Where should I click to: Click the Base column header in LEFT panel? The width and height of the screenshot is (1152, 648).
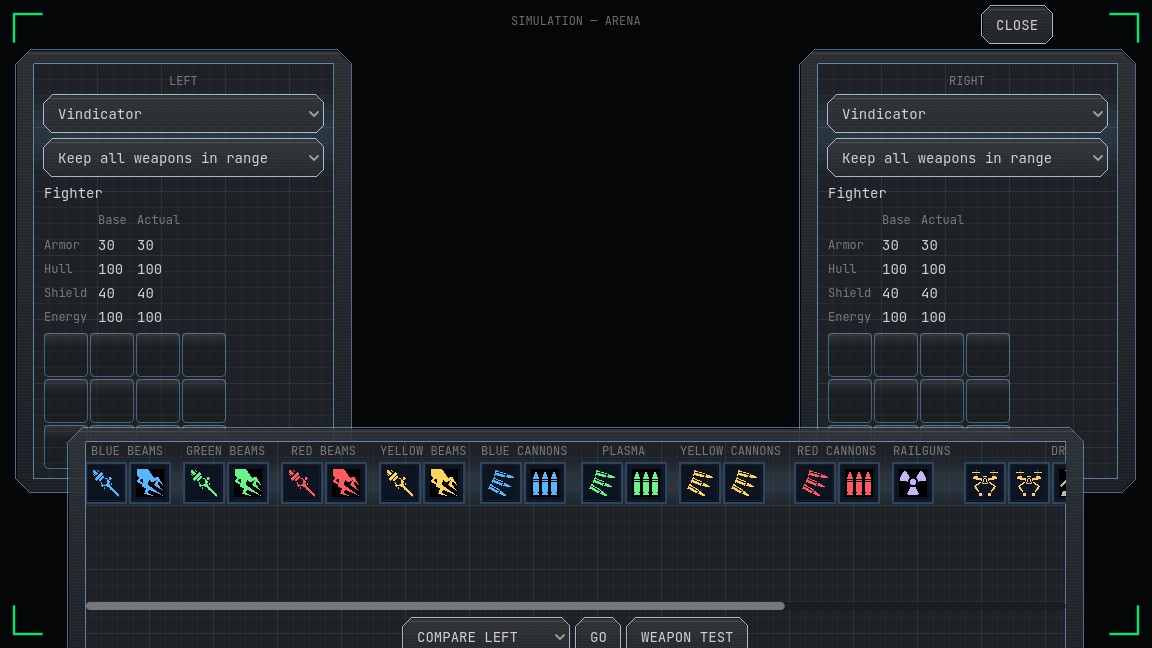click(x=112, y=220)
